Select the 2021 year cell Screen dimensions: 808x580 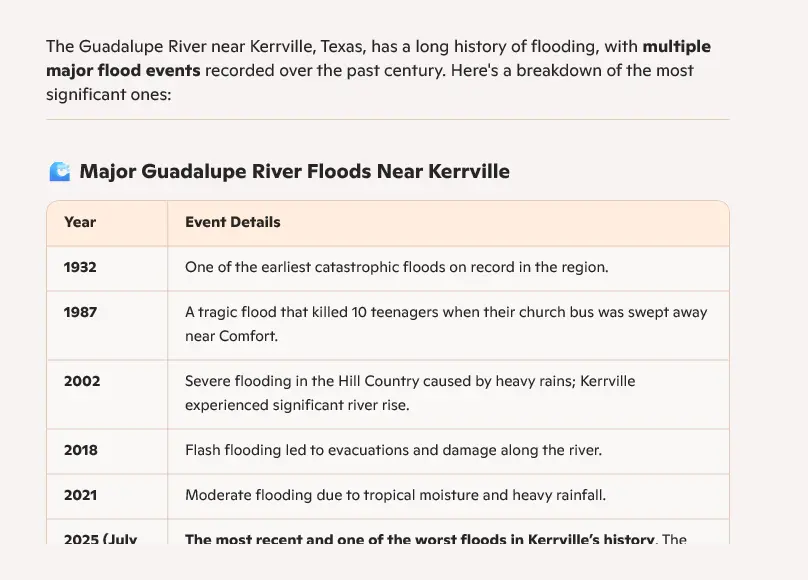(x=81, y=495)
